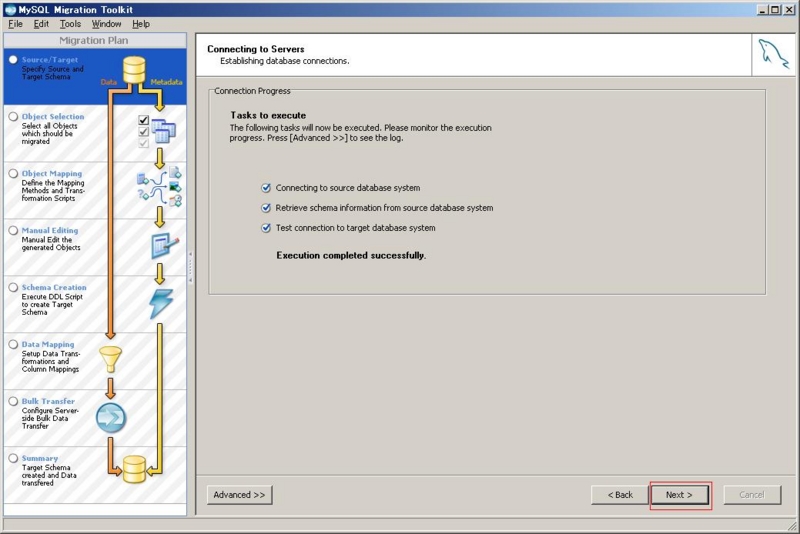This screenshot has width=800, height=534.
Task: Click the Data Mapping step title
Action: pos(48,345)
